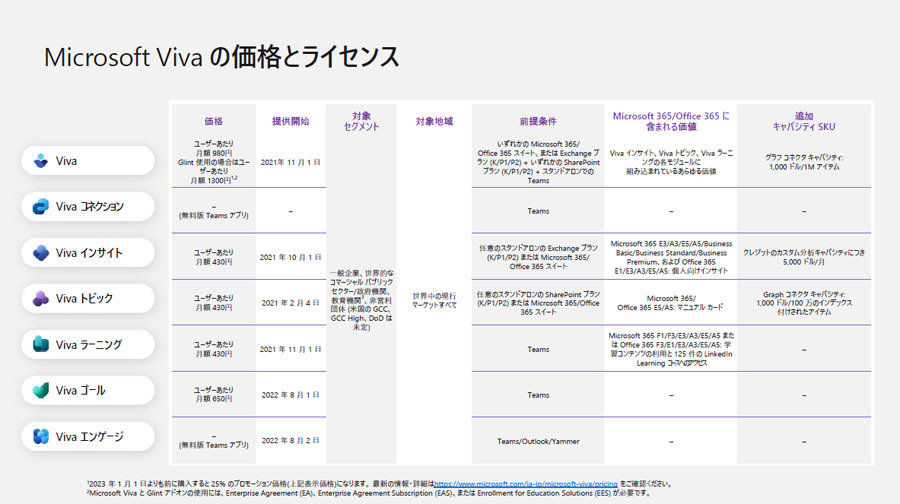The width and height of the screenshot is (900, 504).
Task: Select the Viva エンゲージ pill label
Action: coord(90,436)
